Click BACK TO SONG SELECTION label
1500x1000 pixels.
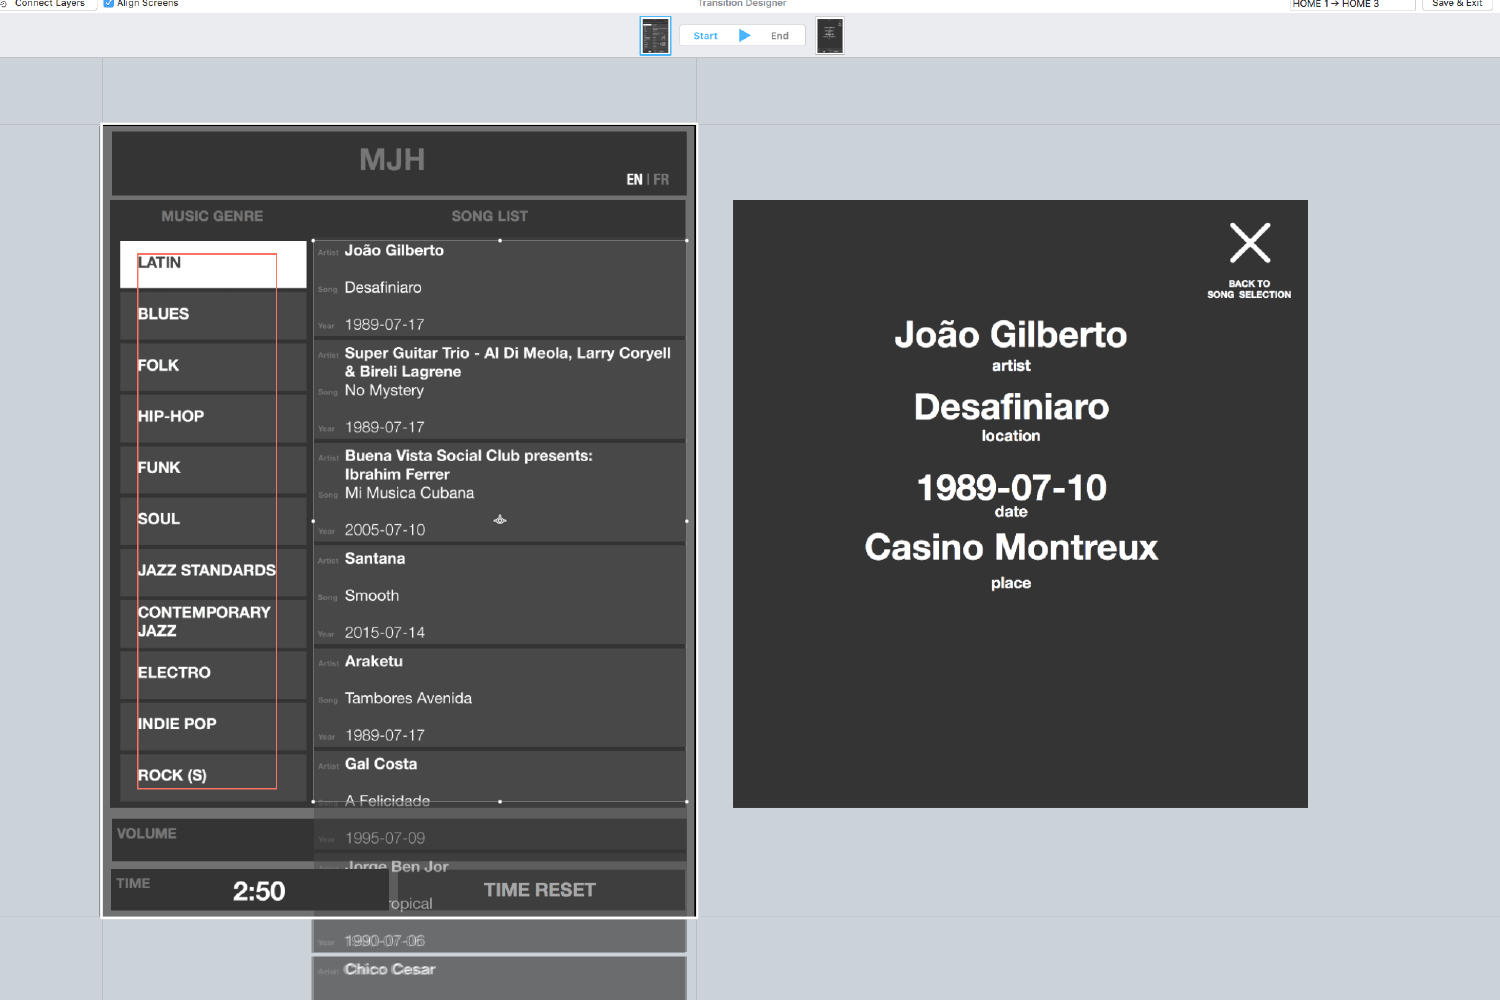pos(1249,289)
